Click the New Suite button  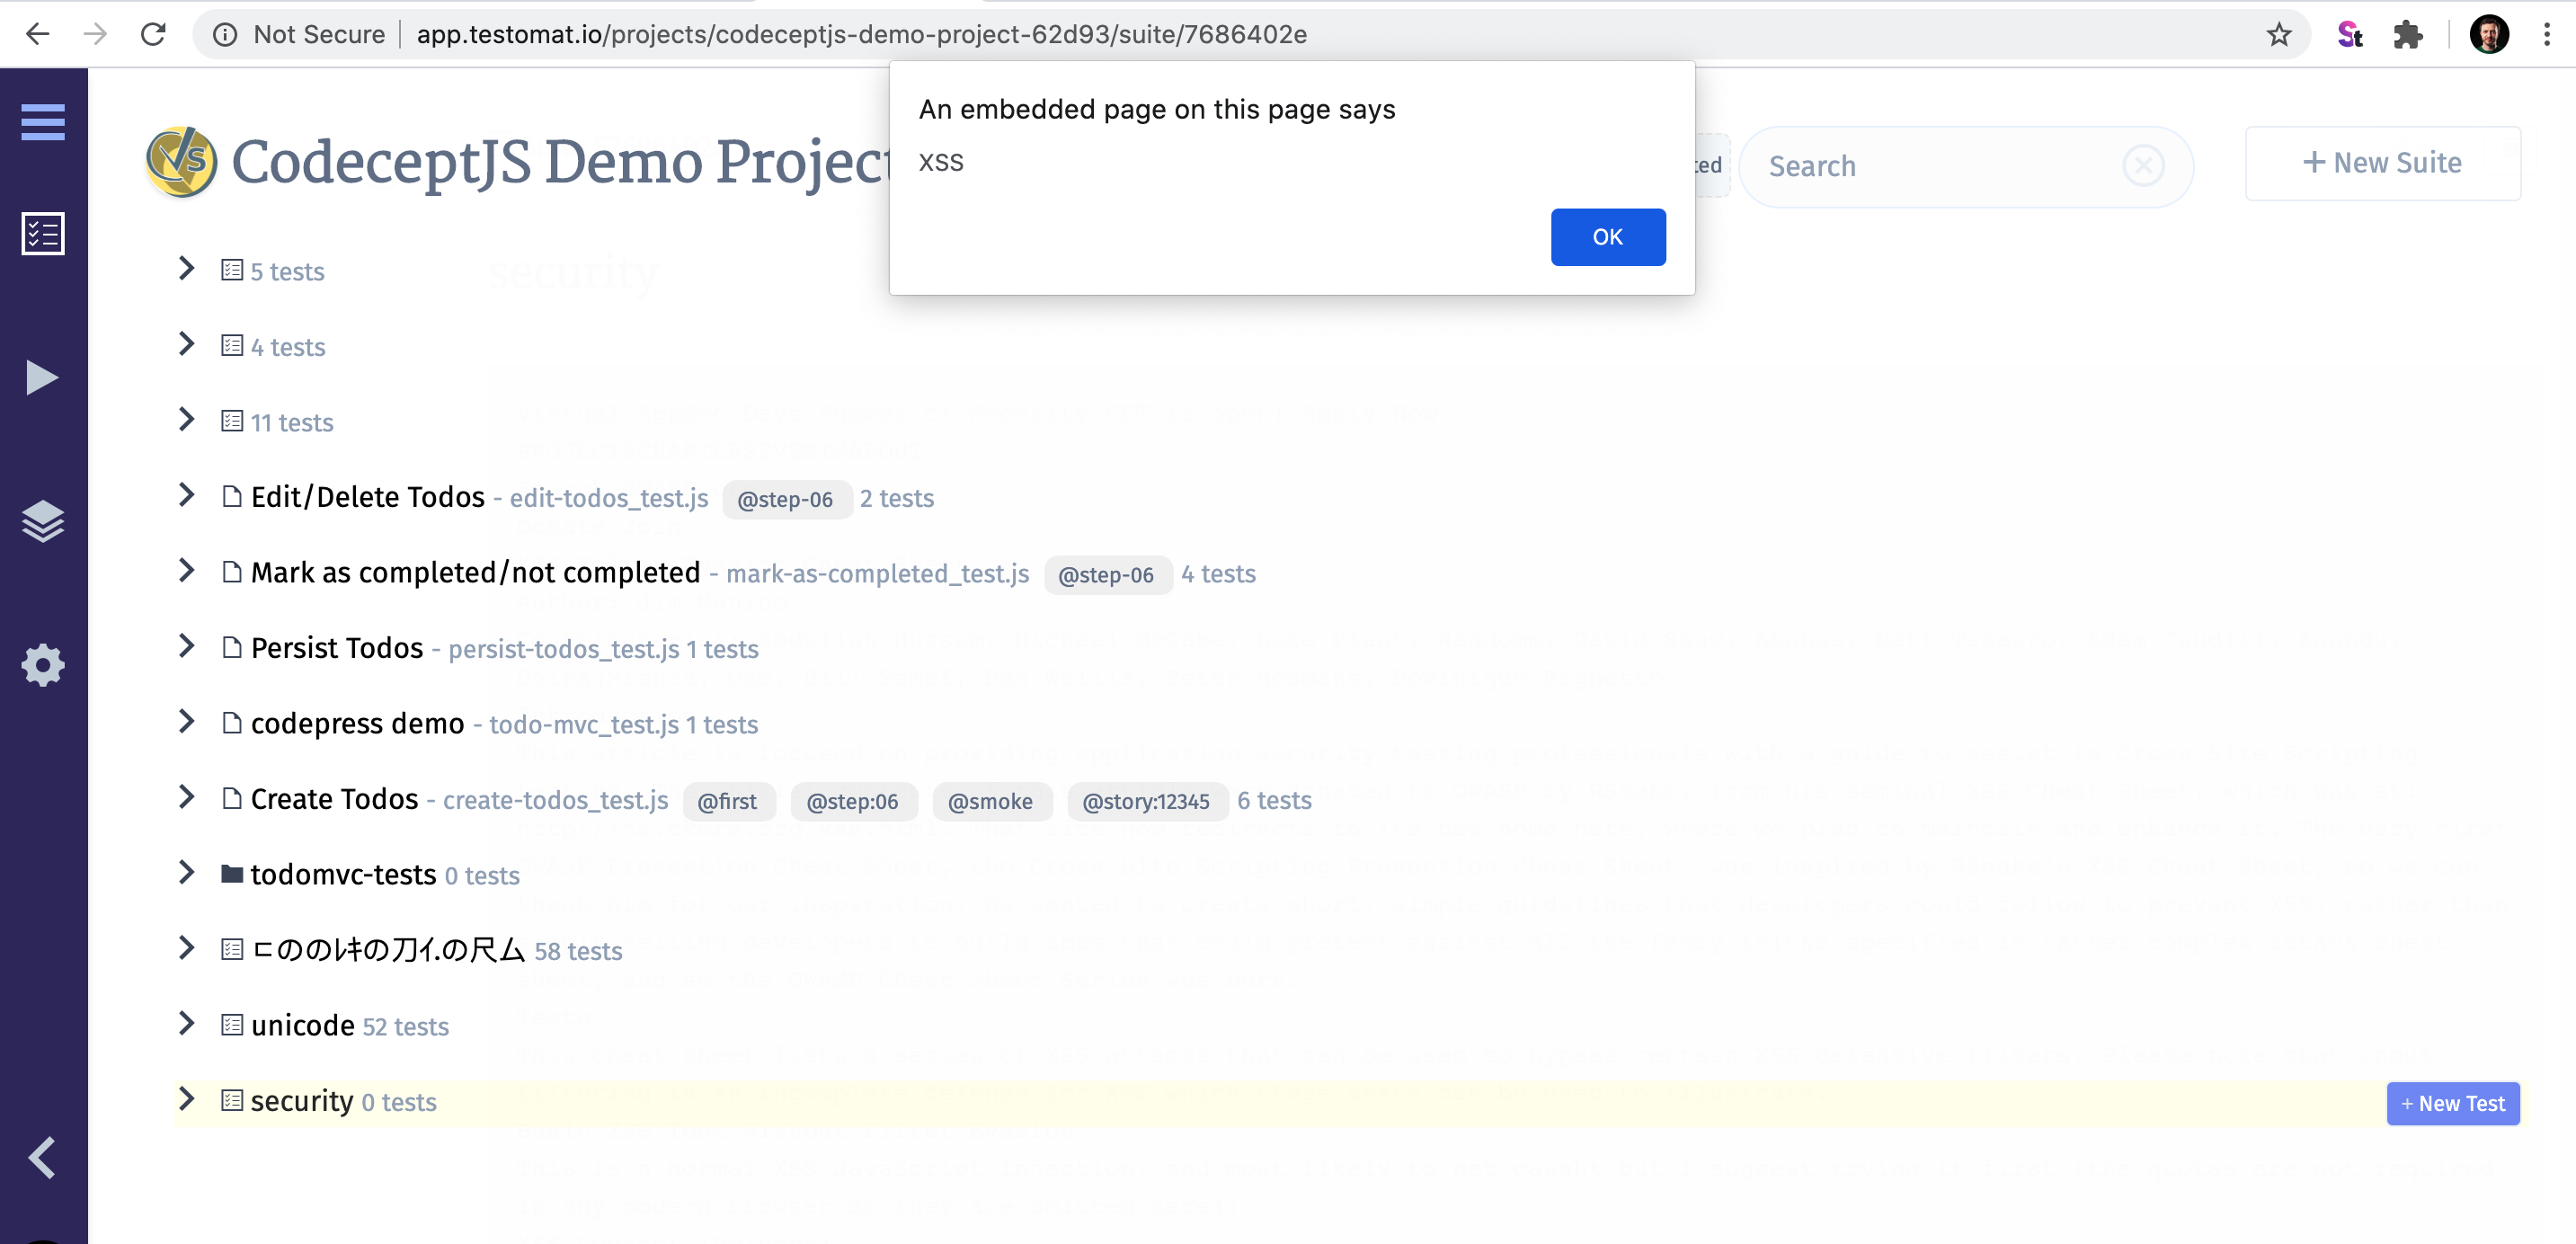coord(2382,163)
